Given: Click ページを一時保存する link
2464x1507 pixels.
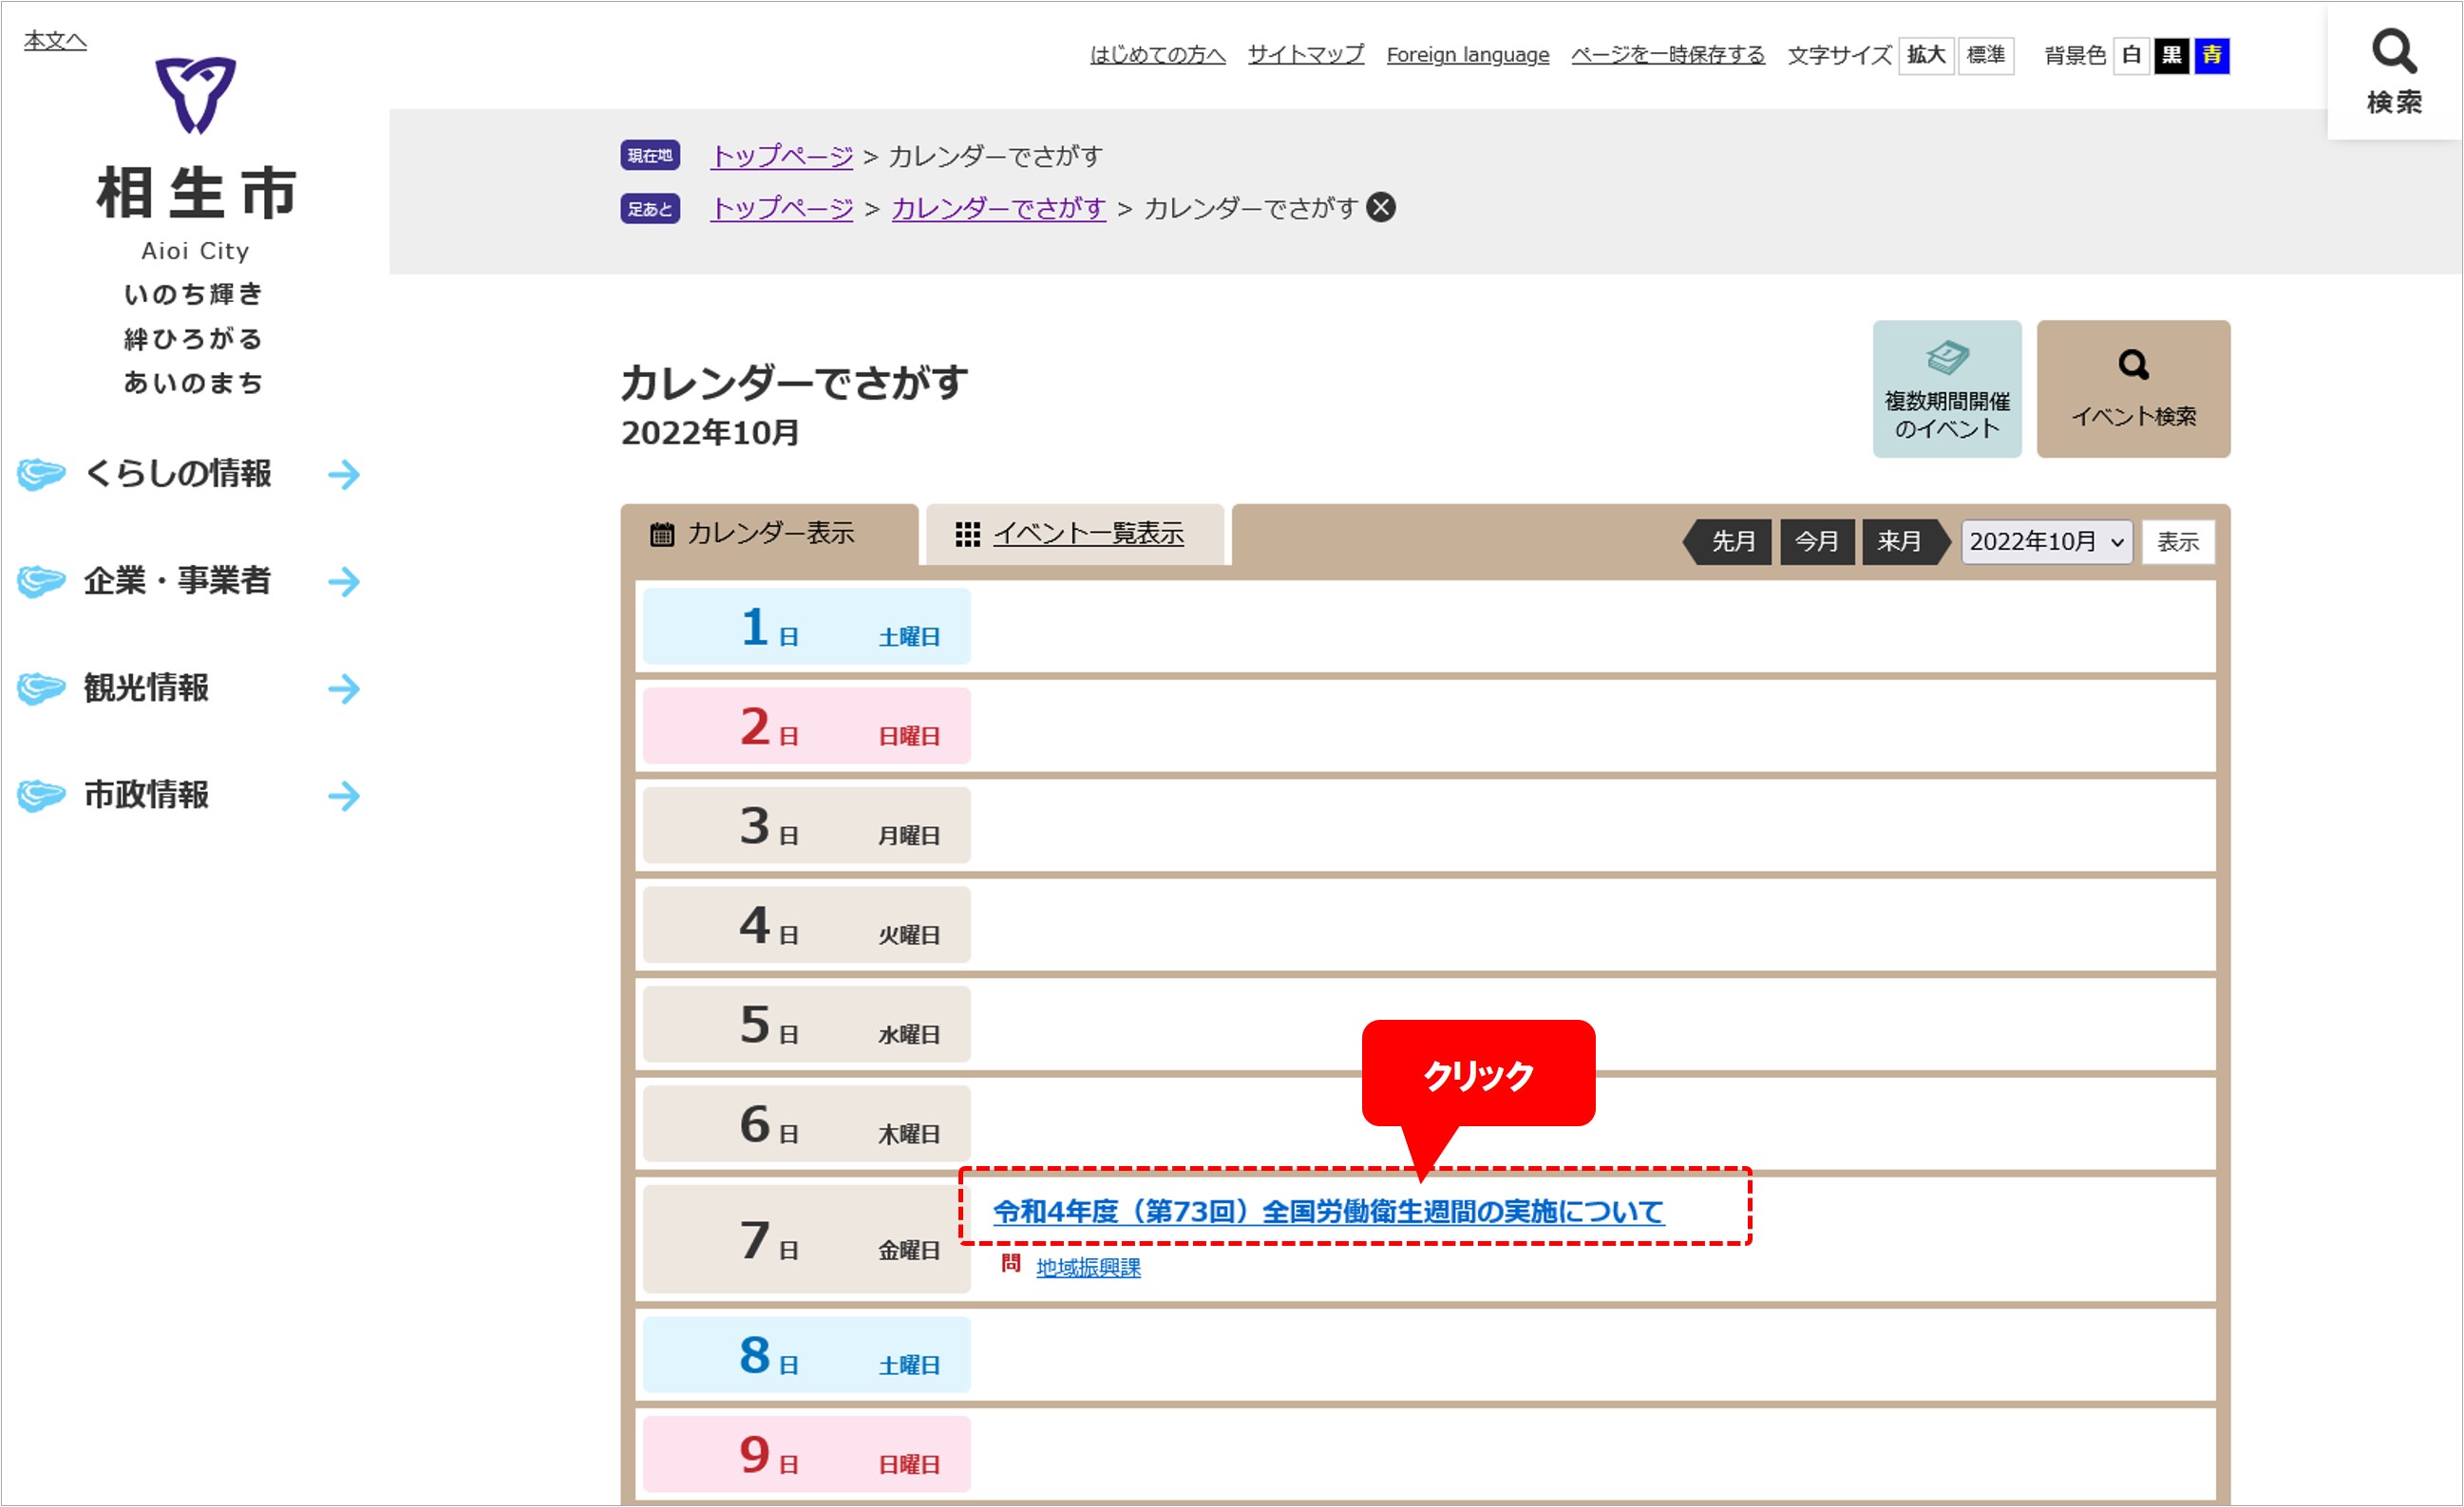Looking at the screenshot, I should pos(1667,55).
